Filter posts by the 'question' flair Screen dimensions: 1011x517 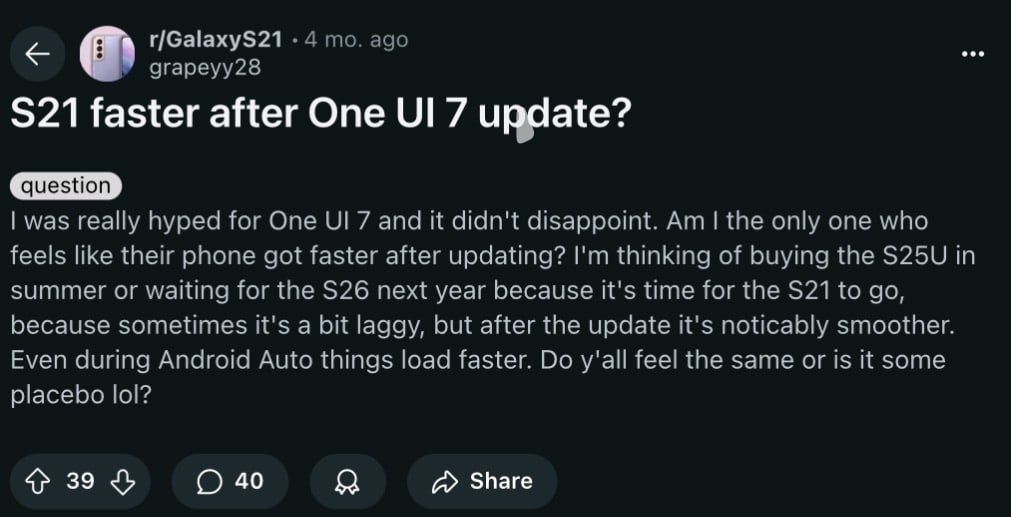coord(66,186)
